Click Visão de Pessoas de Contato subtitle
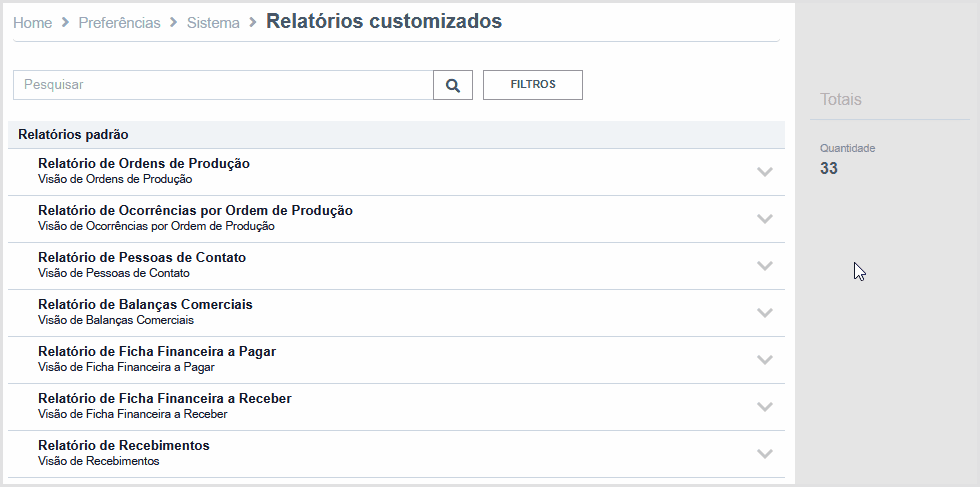The width and height of the screenshot is (980, 487). [114, 273]
